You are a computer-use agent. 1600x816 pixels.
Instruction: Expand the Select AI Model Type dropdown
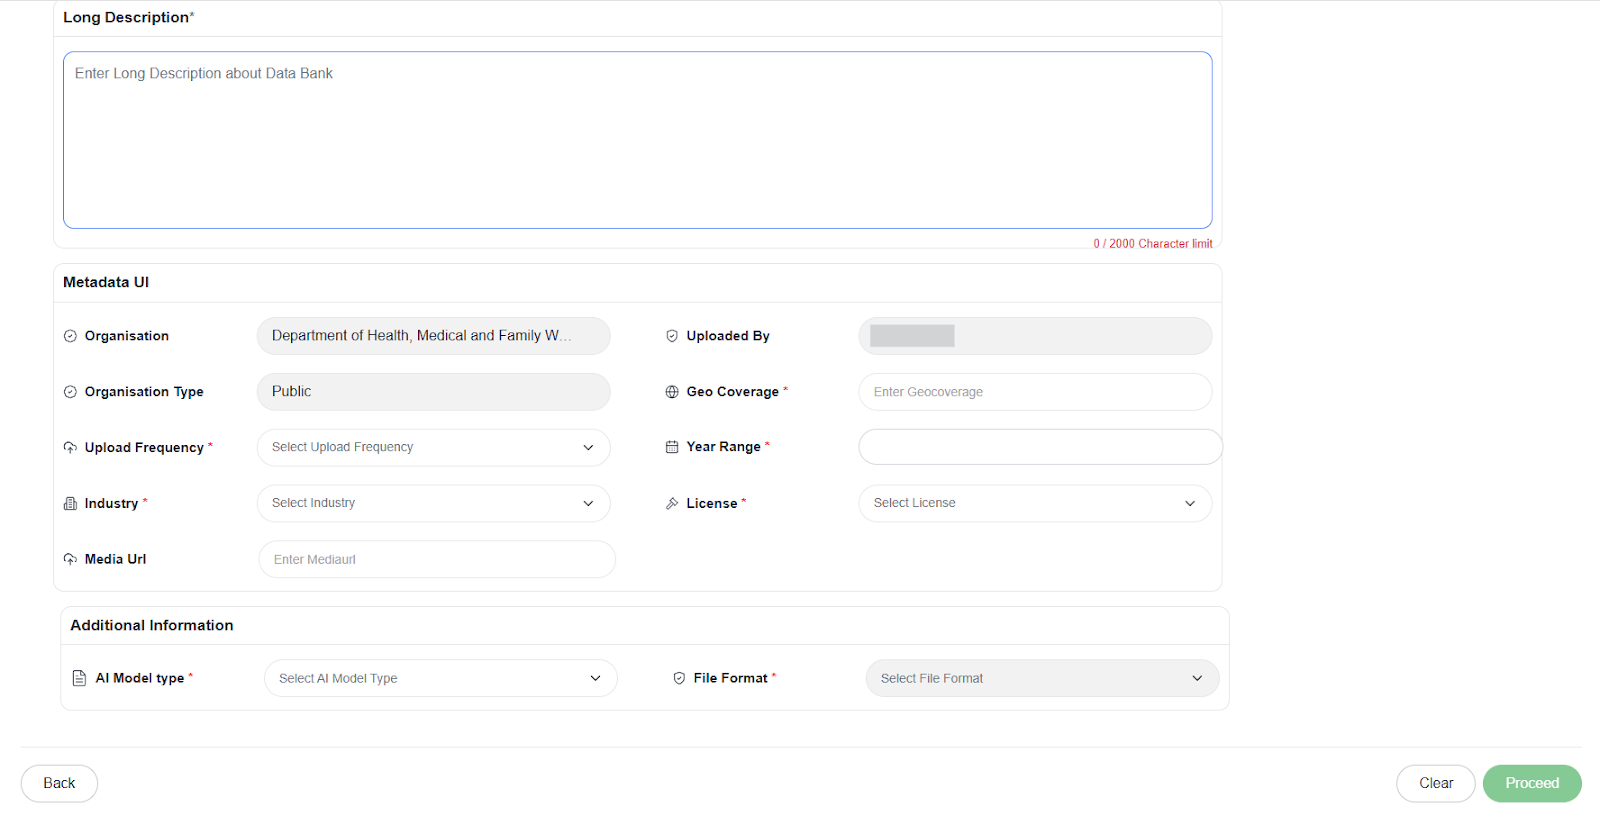point(440,678)
